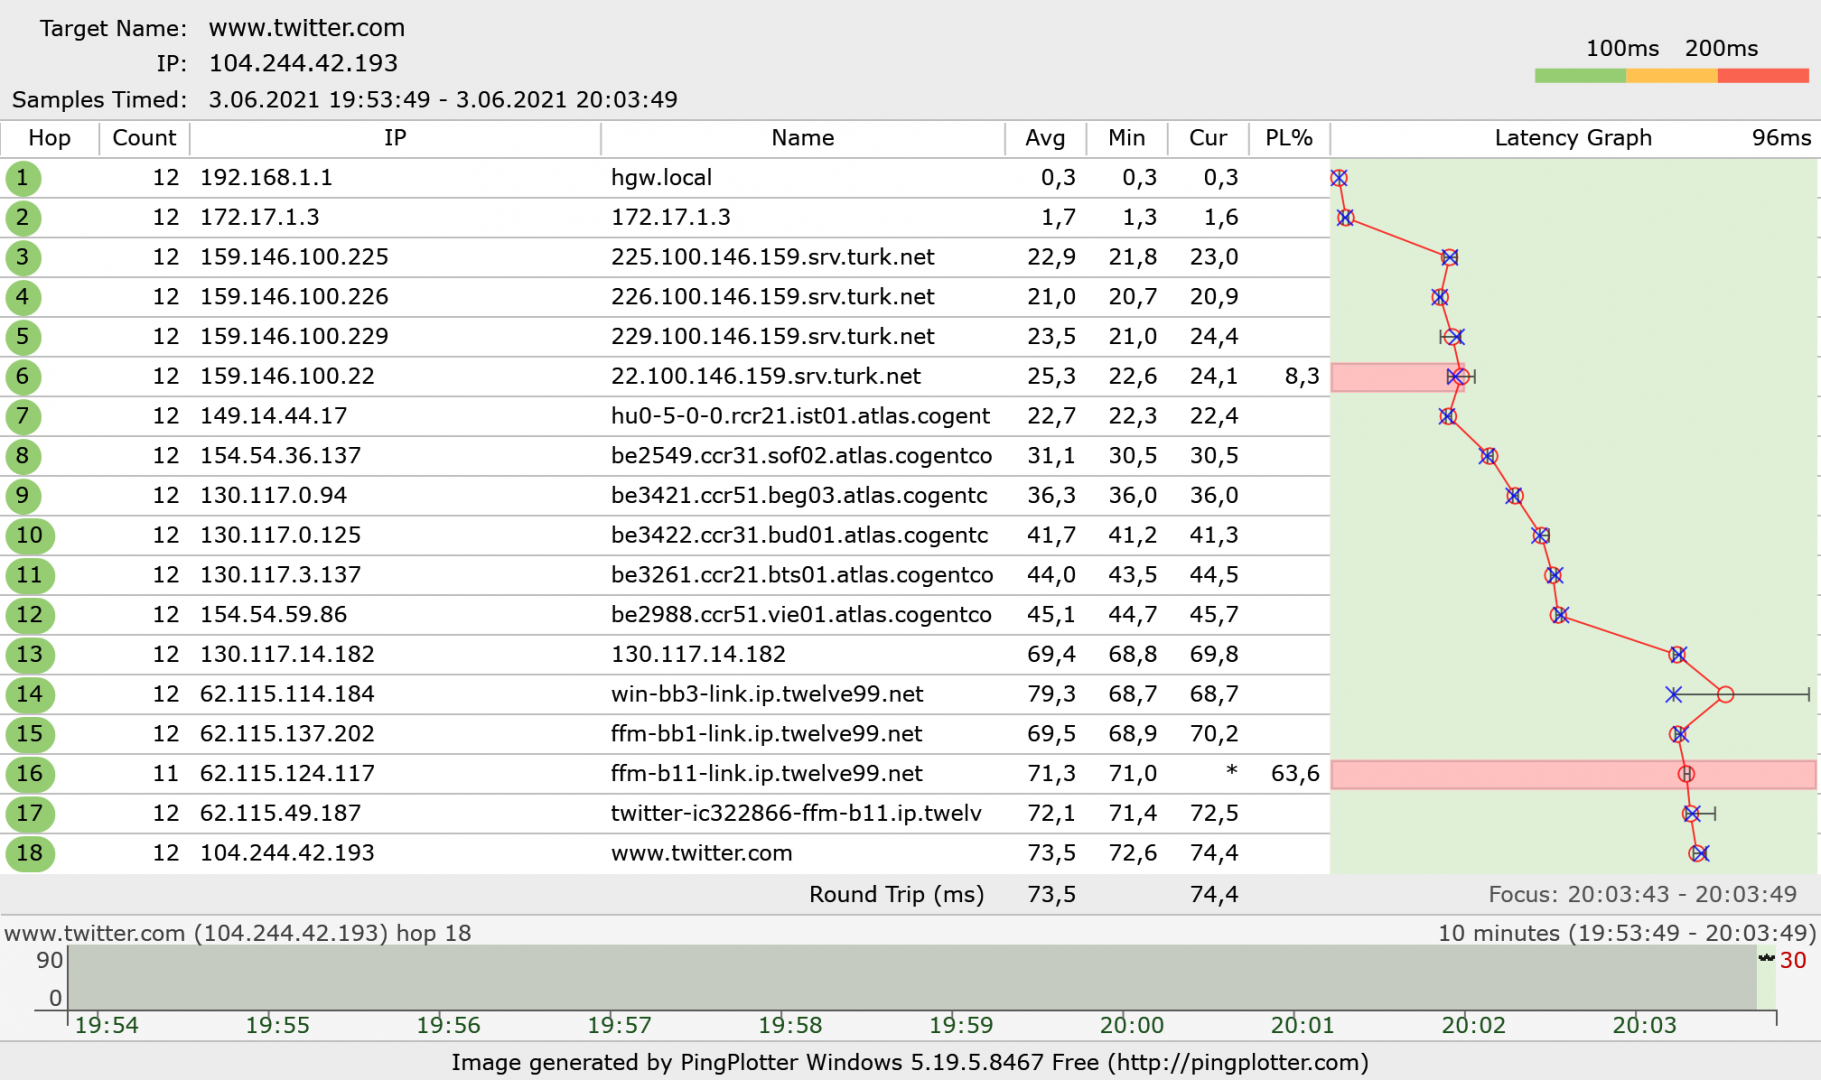The image size is (1821, 1080).
Task: Select the final hop 18 badge
Action: pyautogui.click(x=29, y=853)
